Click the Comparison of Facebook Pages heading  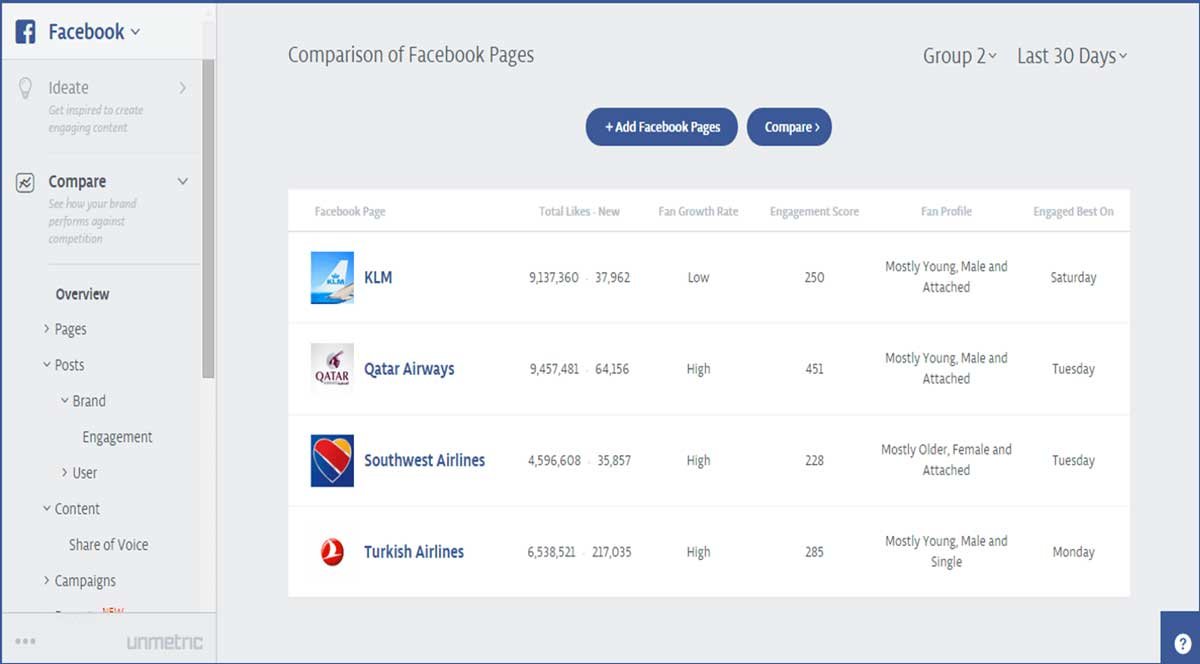click(411, 56)
